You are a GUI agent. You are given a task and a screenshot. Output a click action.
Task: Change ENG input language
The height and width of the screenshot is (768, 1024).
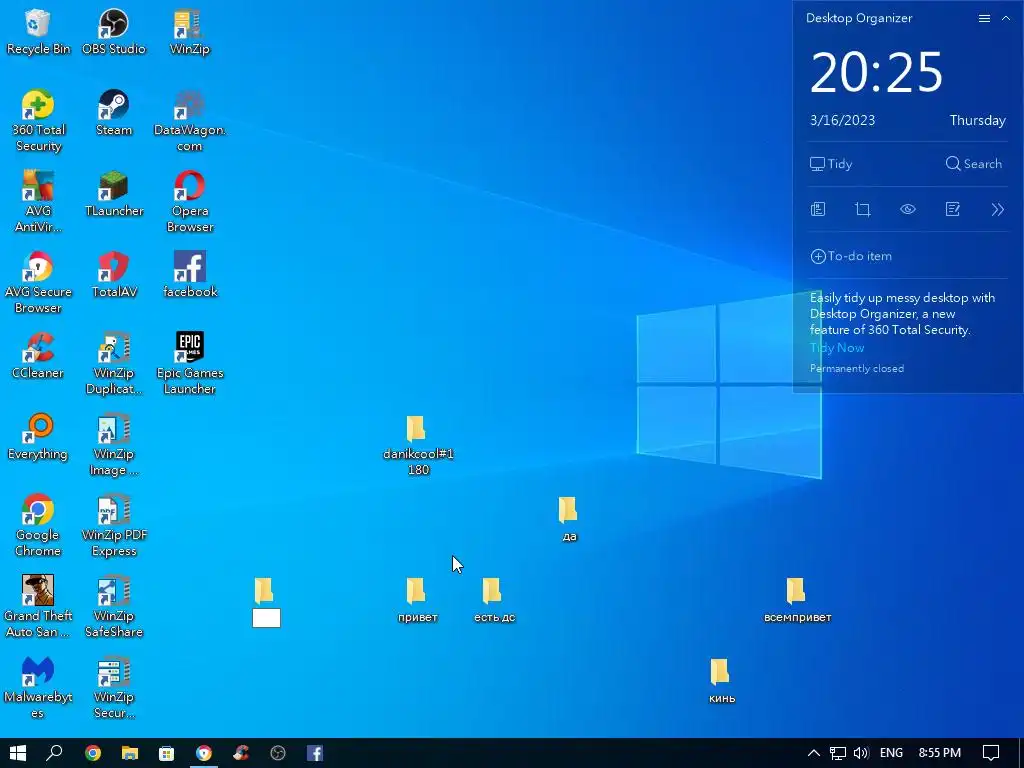[891, 753]
